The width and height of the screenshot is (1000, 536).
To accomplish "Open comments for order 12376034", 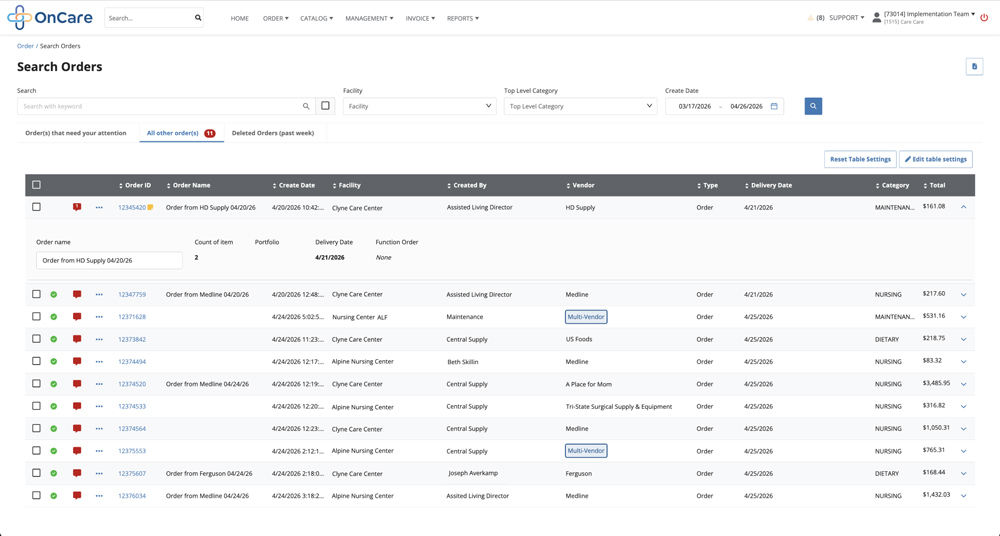I will pos(77,495).
